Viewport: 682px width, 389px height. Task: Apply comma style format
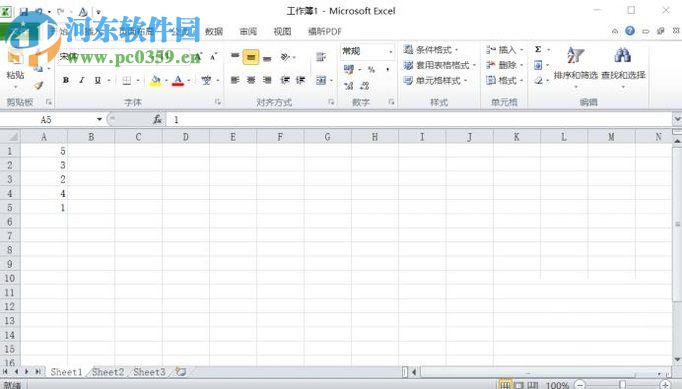[387, 70]
